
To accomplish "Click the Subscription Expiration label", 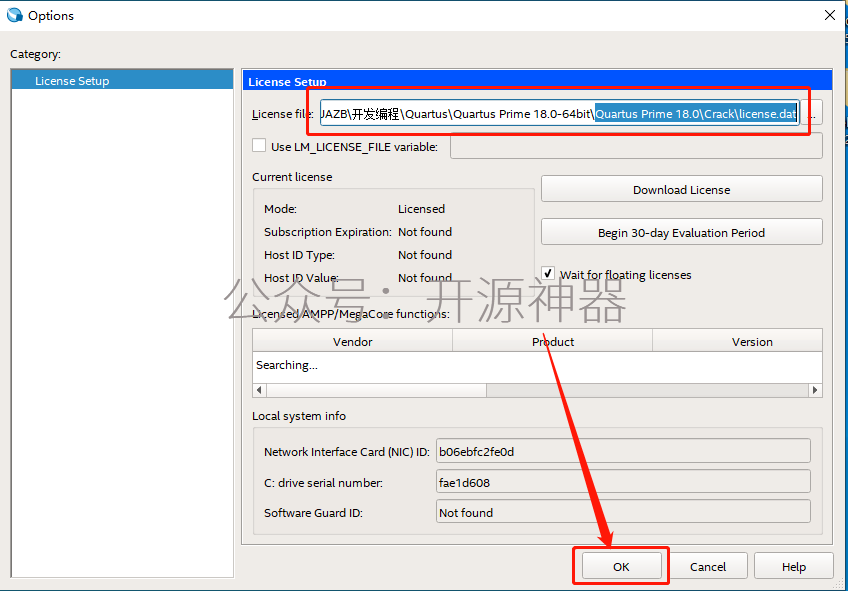I will [x=327, y=232].
